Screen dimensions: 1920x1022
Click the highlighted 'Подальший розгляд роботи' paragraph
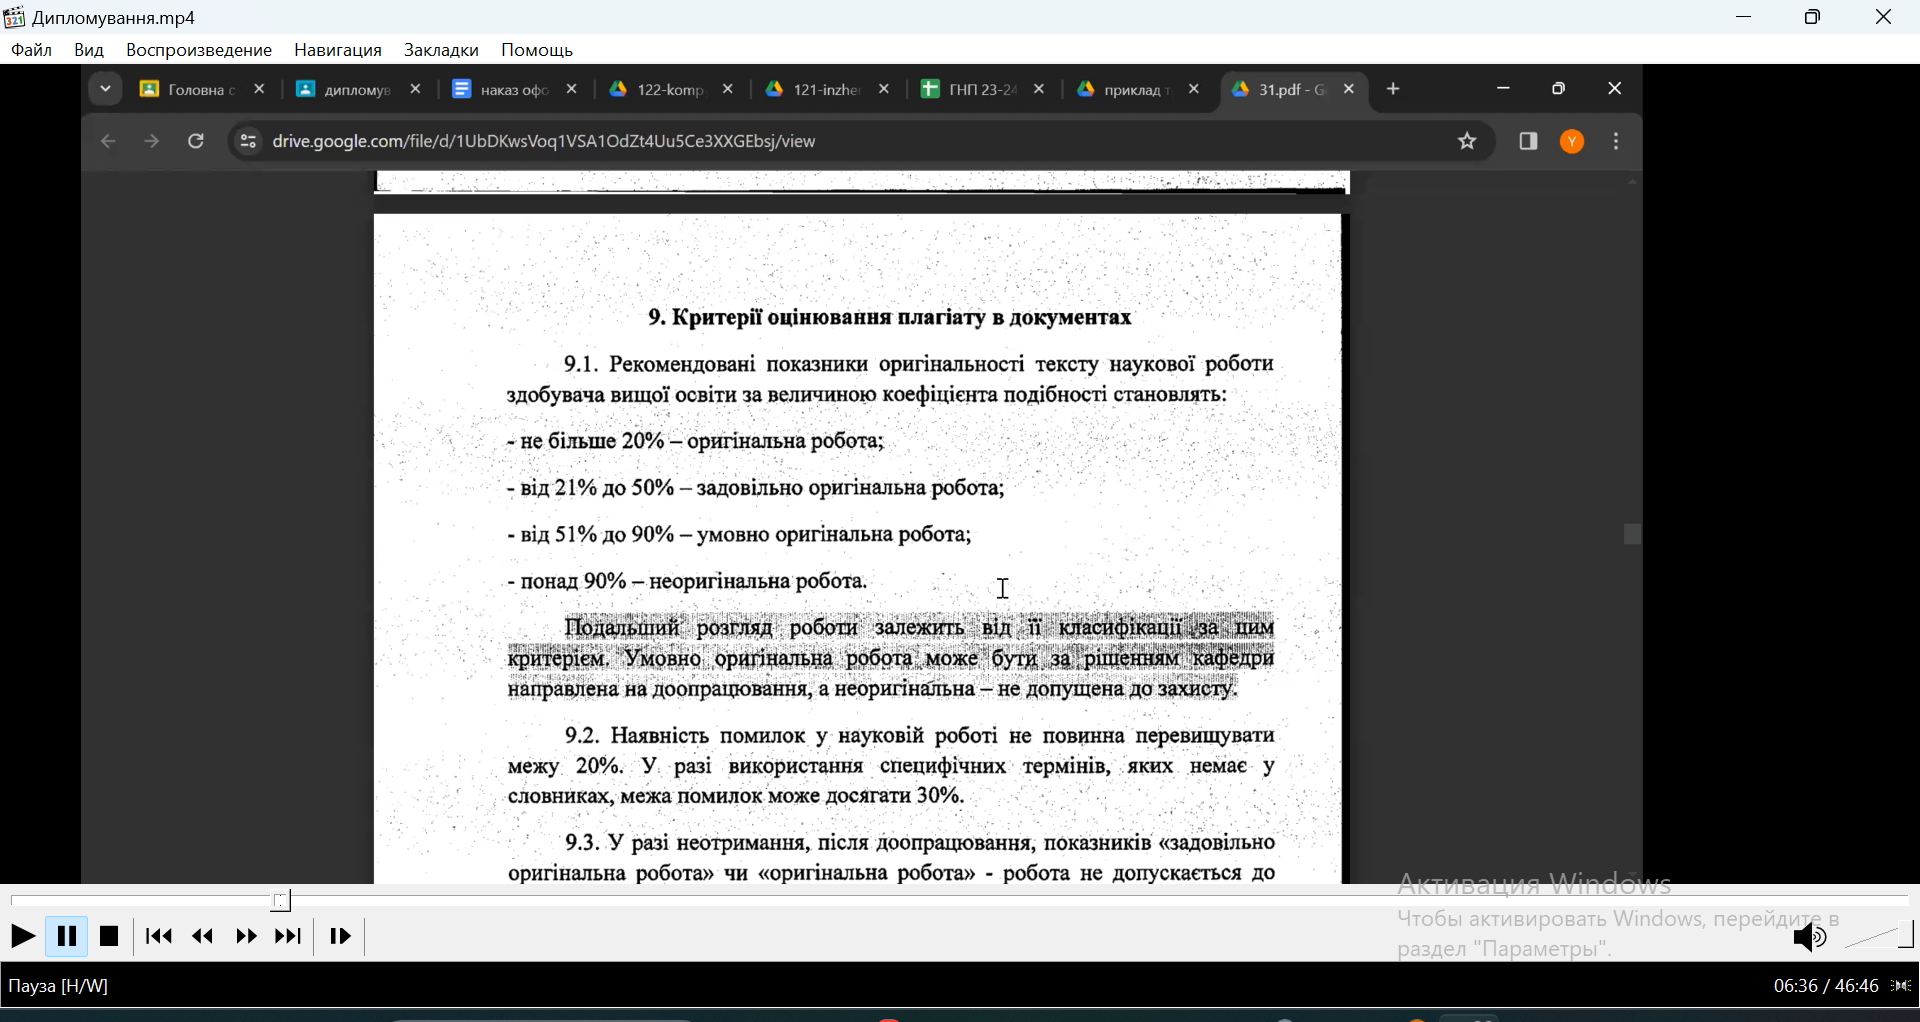click(x=891, y=658)
